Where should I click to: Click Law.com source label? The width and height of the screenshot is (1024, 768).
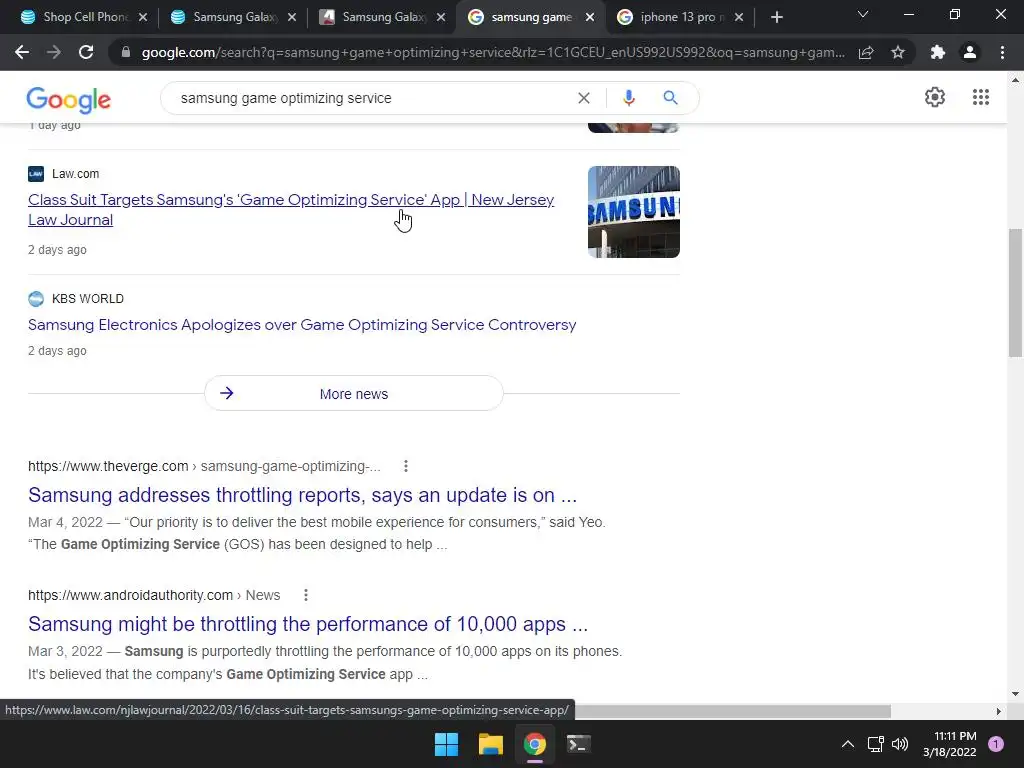[76, 174]
